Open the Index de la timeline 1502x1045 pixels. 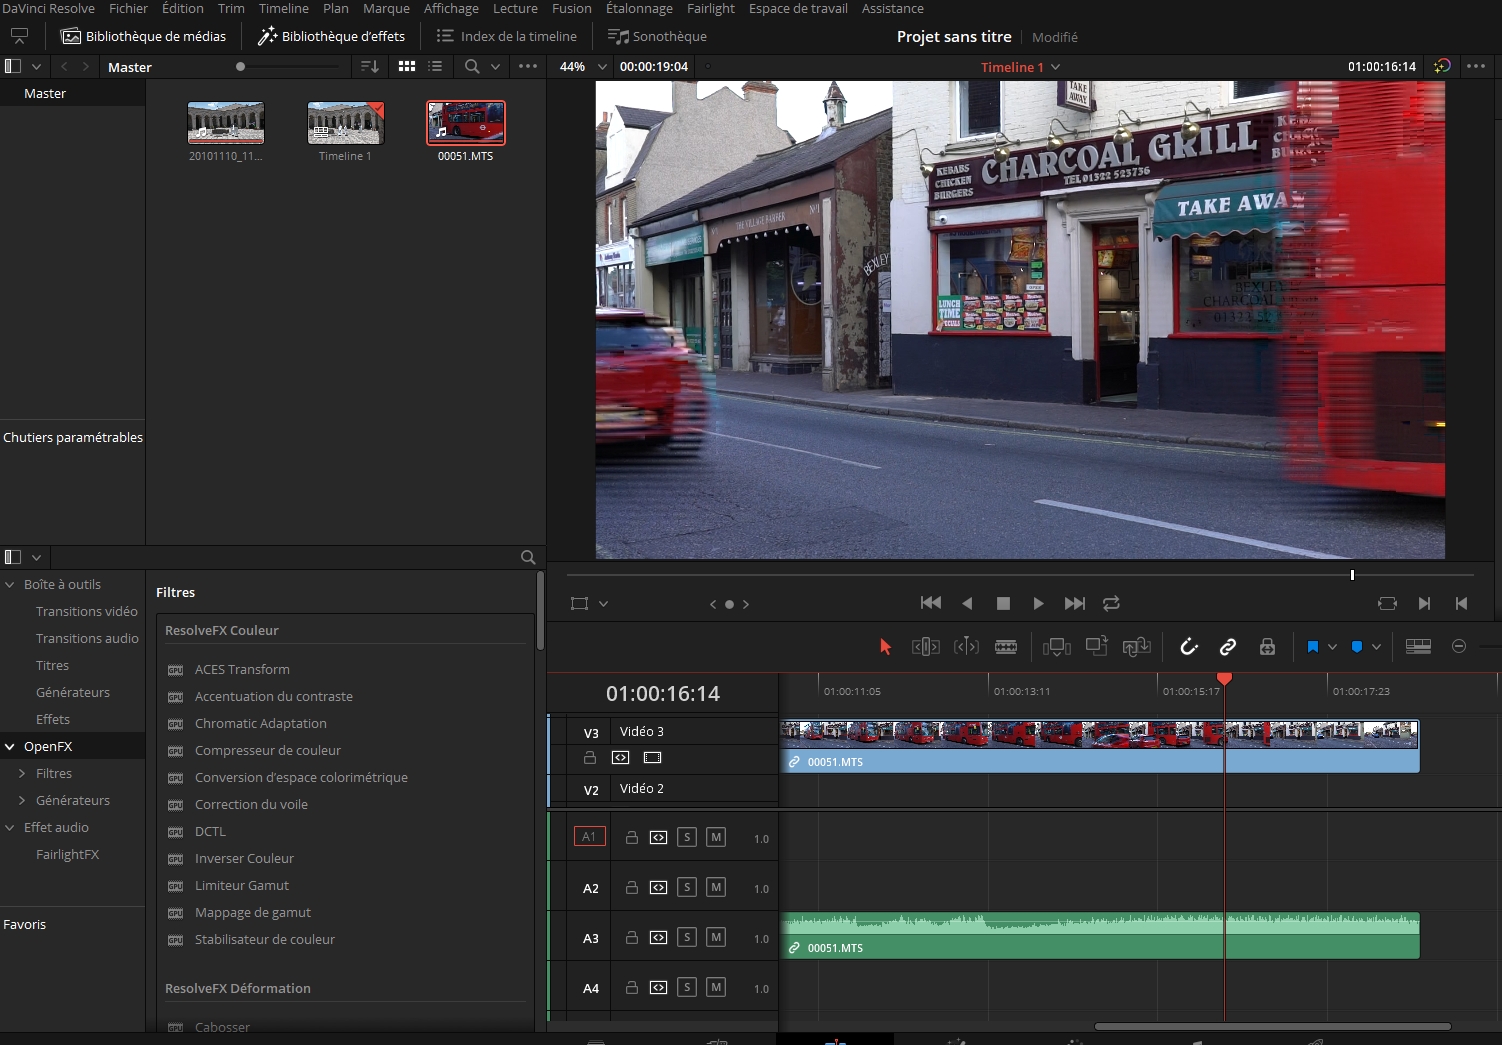click(x=507, y=36)
